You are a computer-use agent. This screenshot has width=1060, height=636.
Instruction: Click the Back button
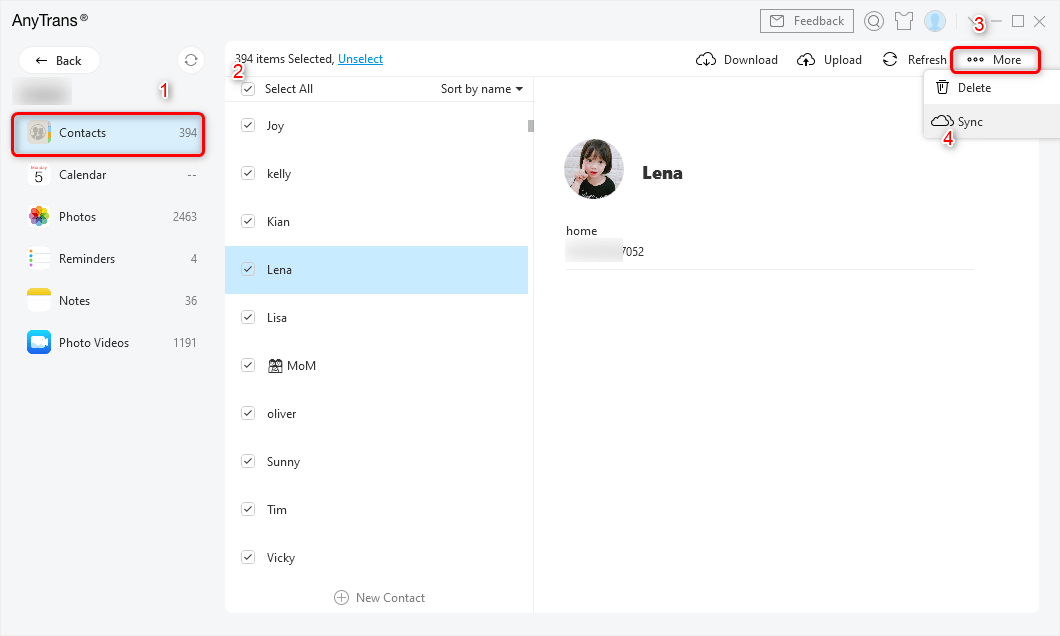click(x=59, y=60)
